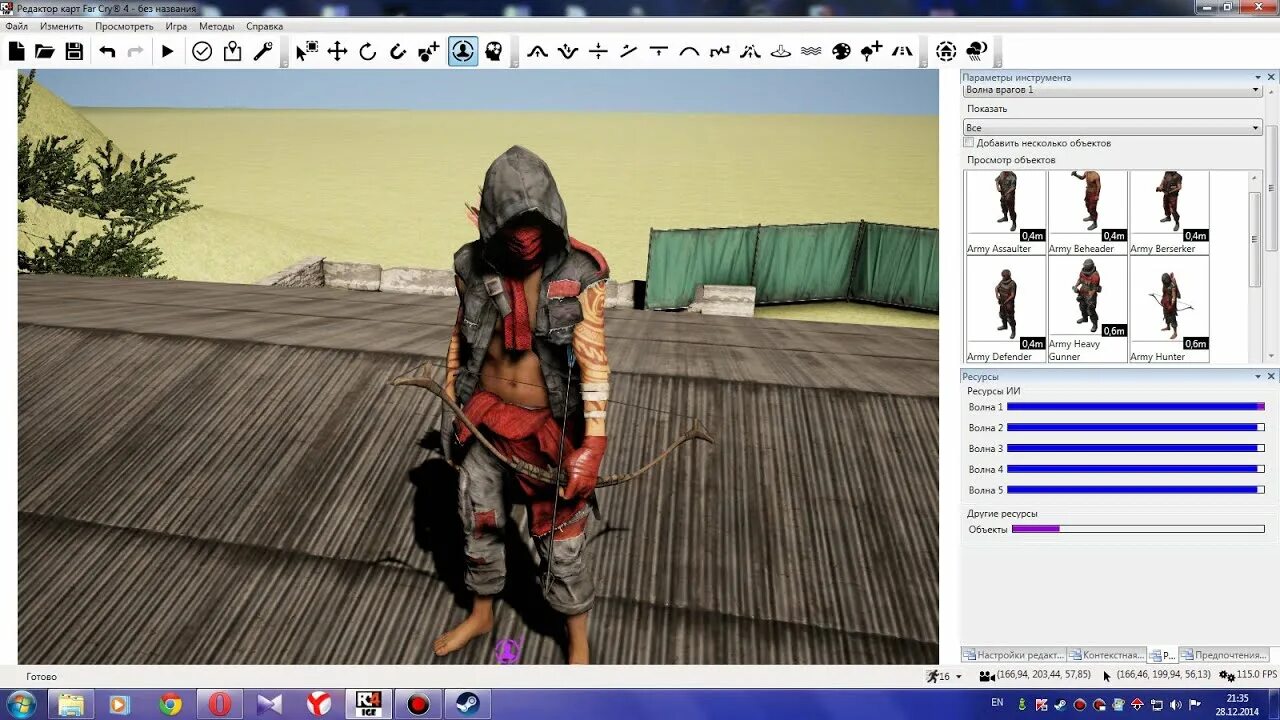Select the Rotate object tool
The width and height of the screenshot is (1280, 720).
tap(368, 51)
